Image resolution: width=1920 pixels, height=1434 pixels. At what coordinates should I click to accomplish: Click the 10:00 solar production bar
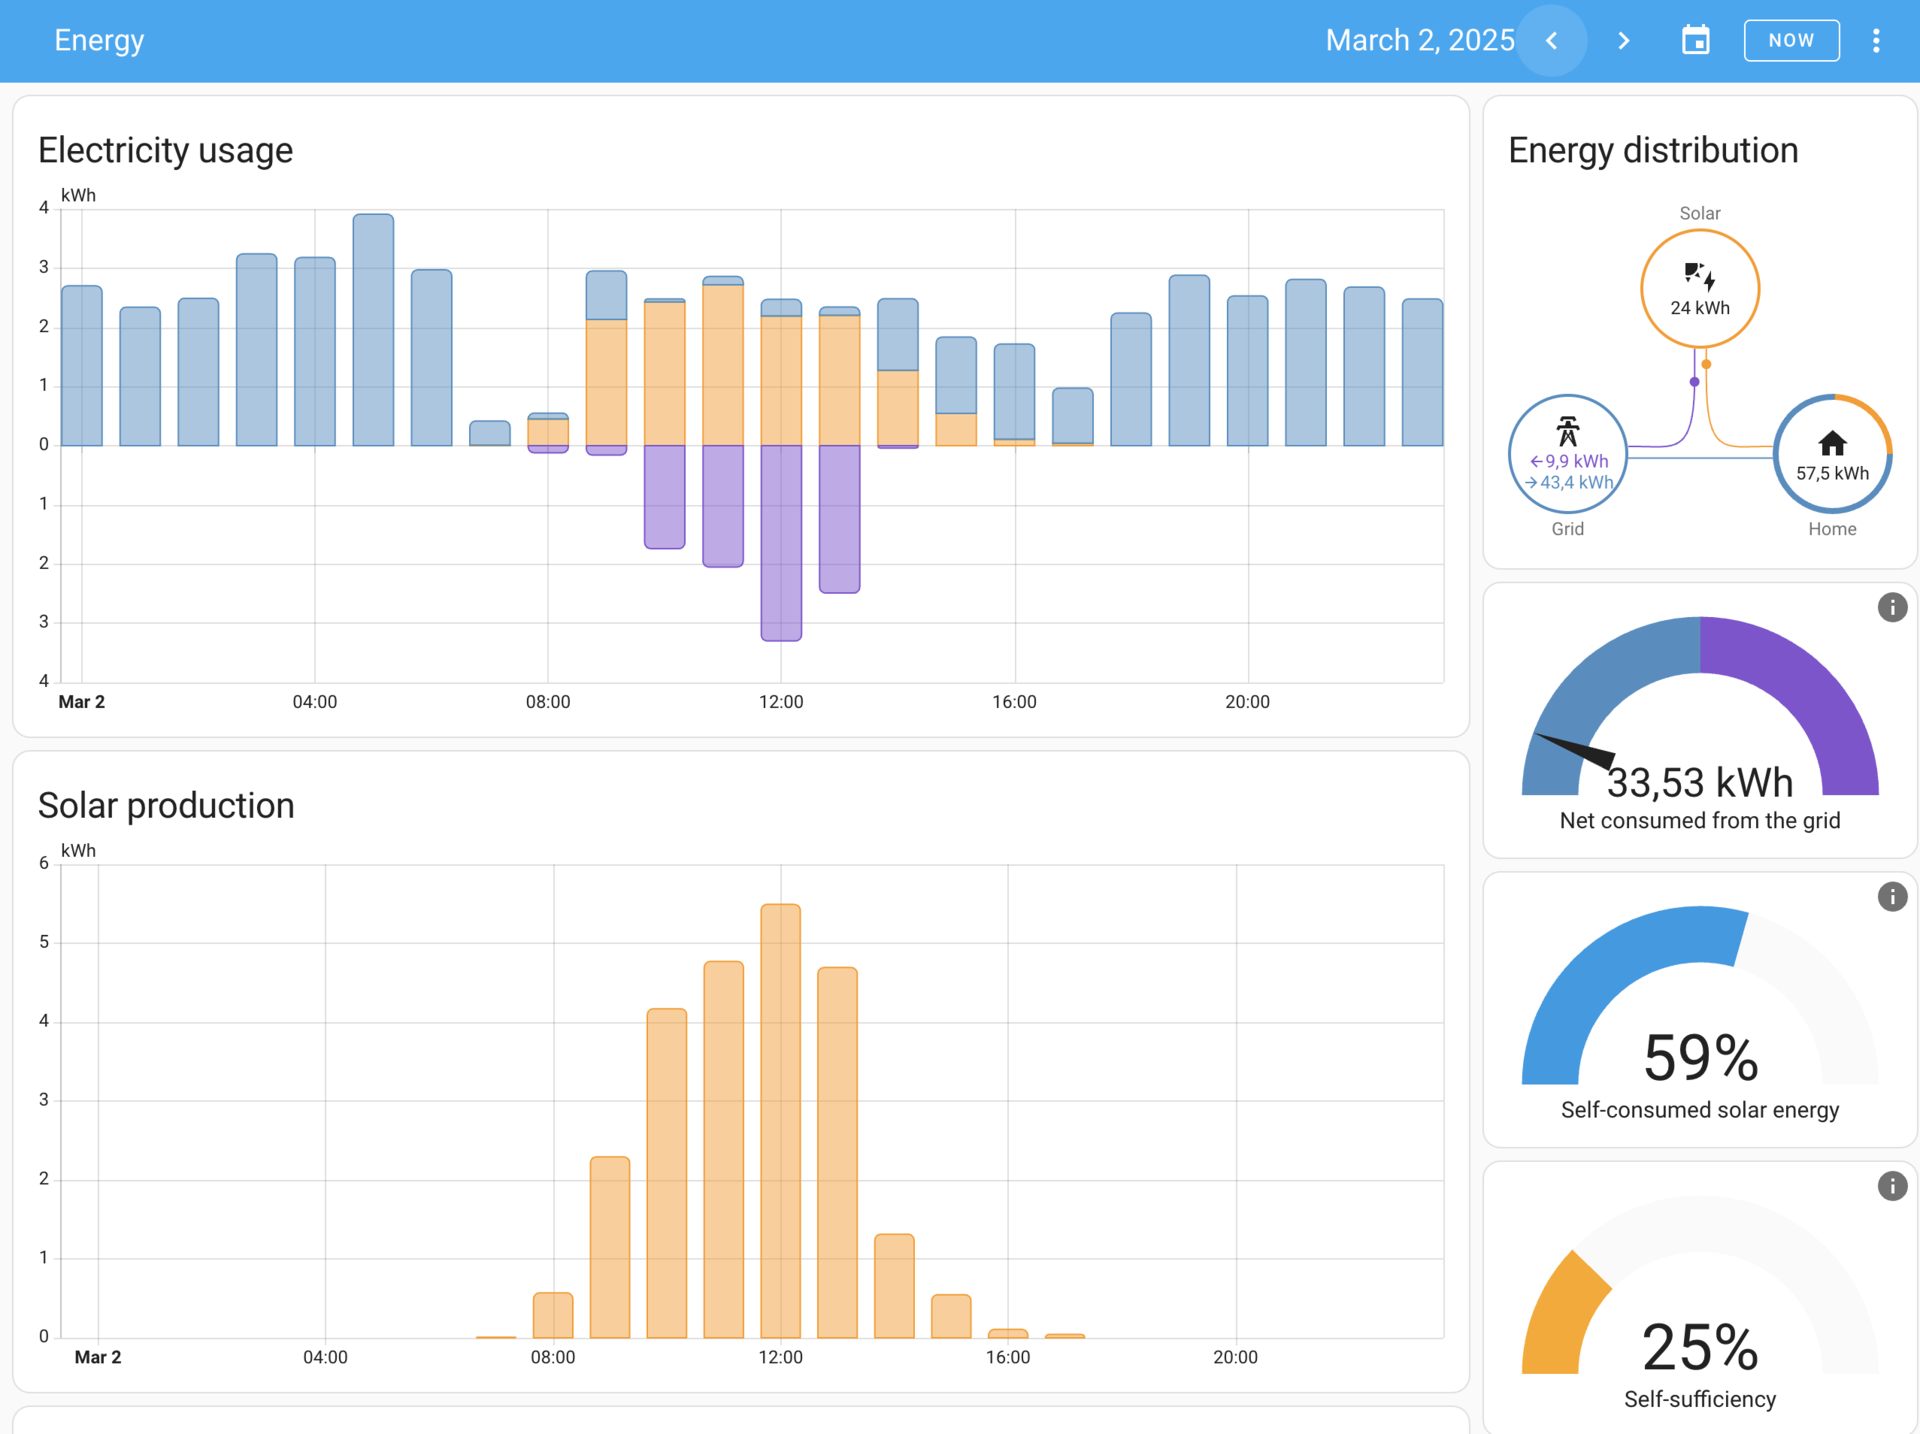[667, 1173]
